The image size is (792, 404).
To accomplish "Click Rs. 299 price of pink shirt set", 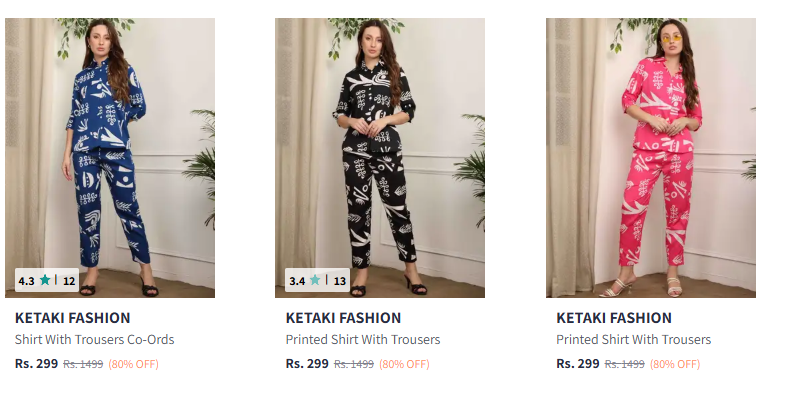I will click(x=578, y=364).
